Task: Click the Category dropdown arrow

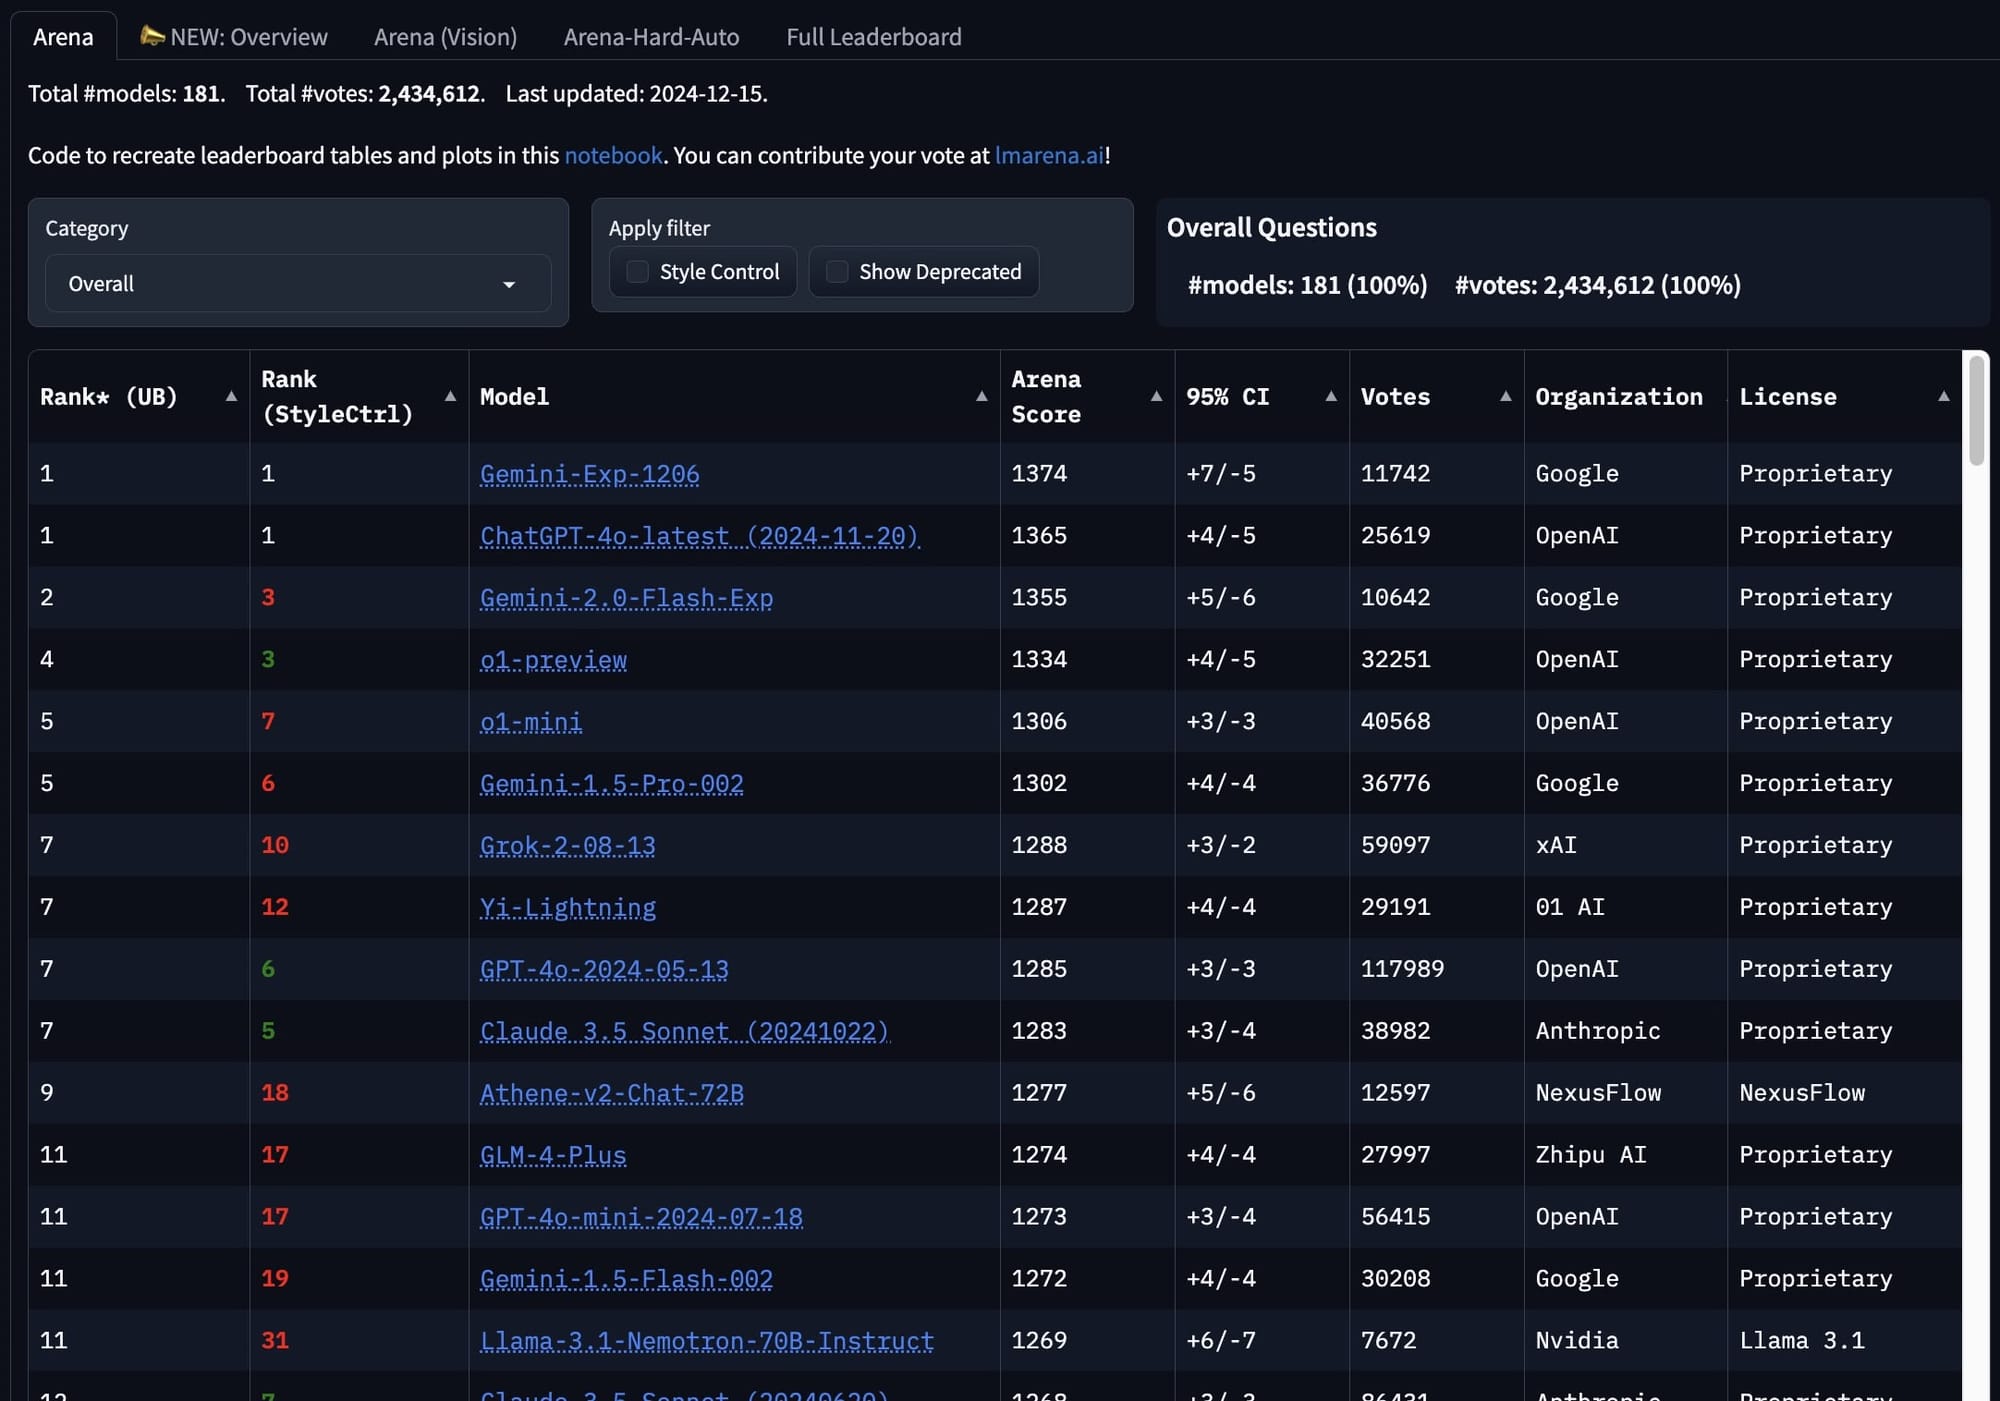Action: pos(509,285)
